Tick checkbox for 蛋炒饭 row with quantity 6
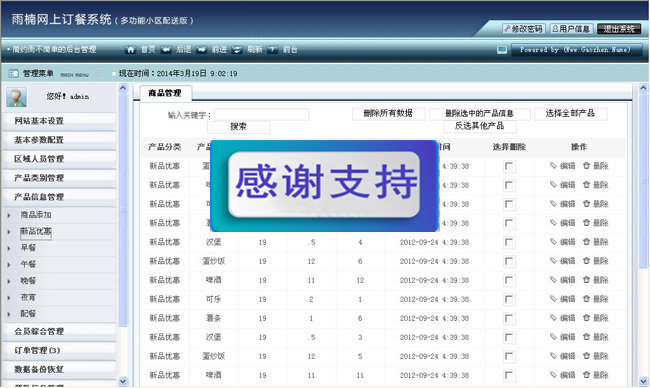The image size is (650, 388). click(509, 262)
